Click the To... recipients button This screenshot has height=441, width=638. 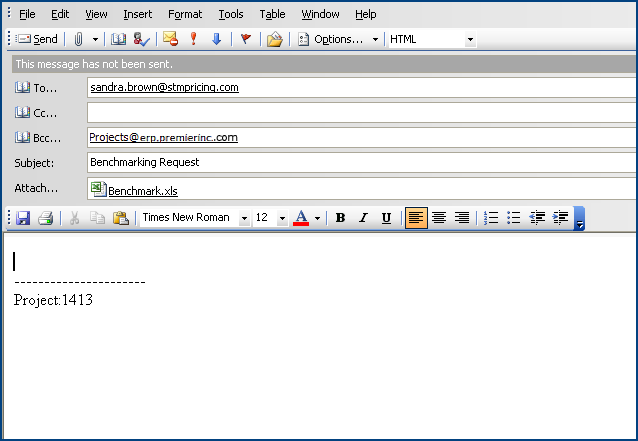pos(39,87)
